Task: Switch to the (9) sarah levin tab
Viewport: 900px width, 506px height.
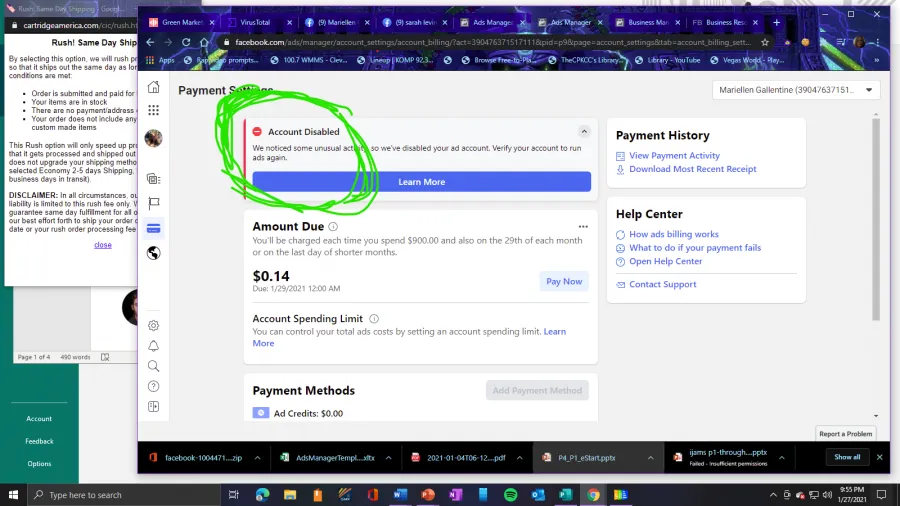Action: tap(414, 22)
